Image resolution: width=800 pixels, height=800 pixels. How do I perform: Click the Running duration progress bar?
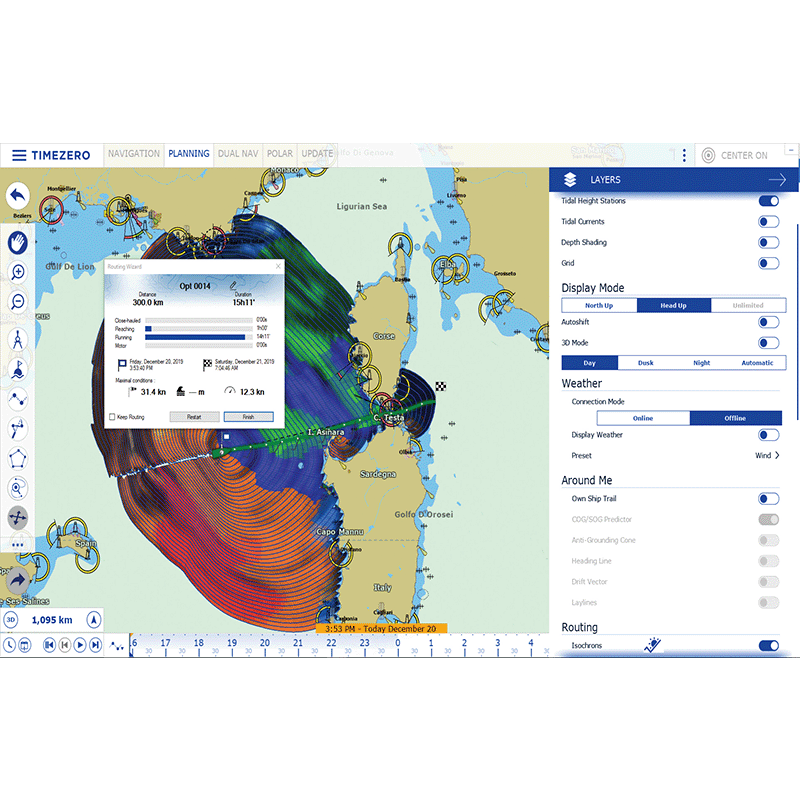click(195, 337)
